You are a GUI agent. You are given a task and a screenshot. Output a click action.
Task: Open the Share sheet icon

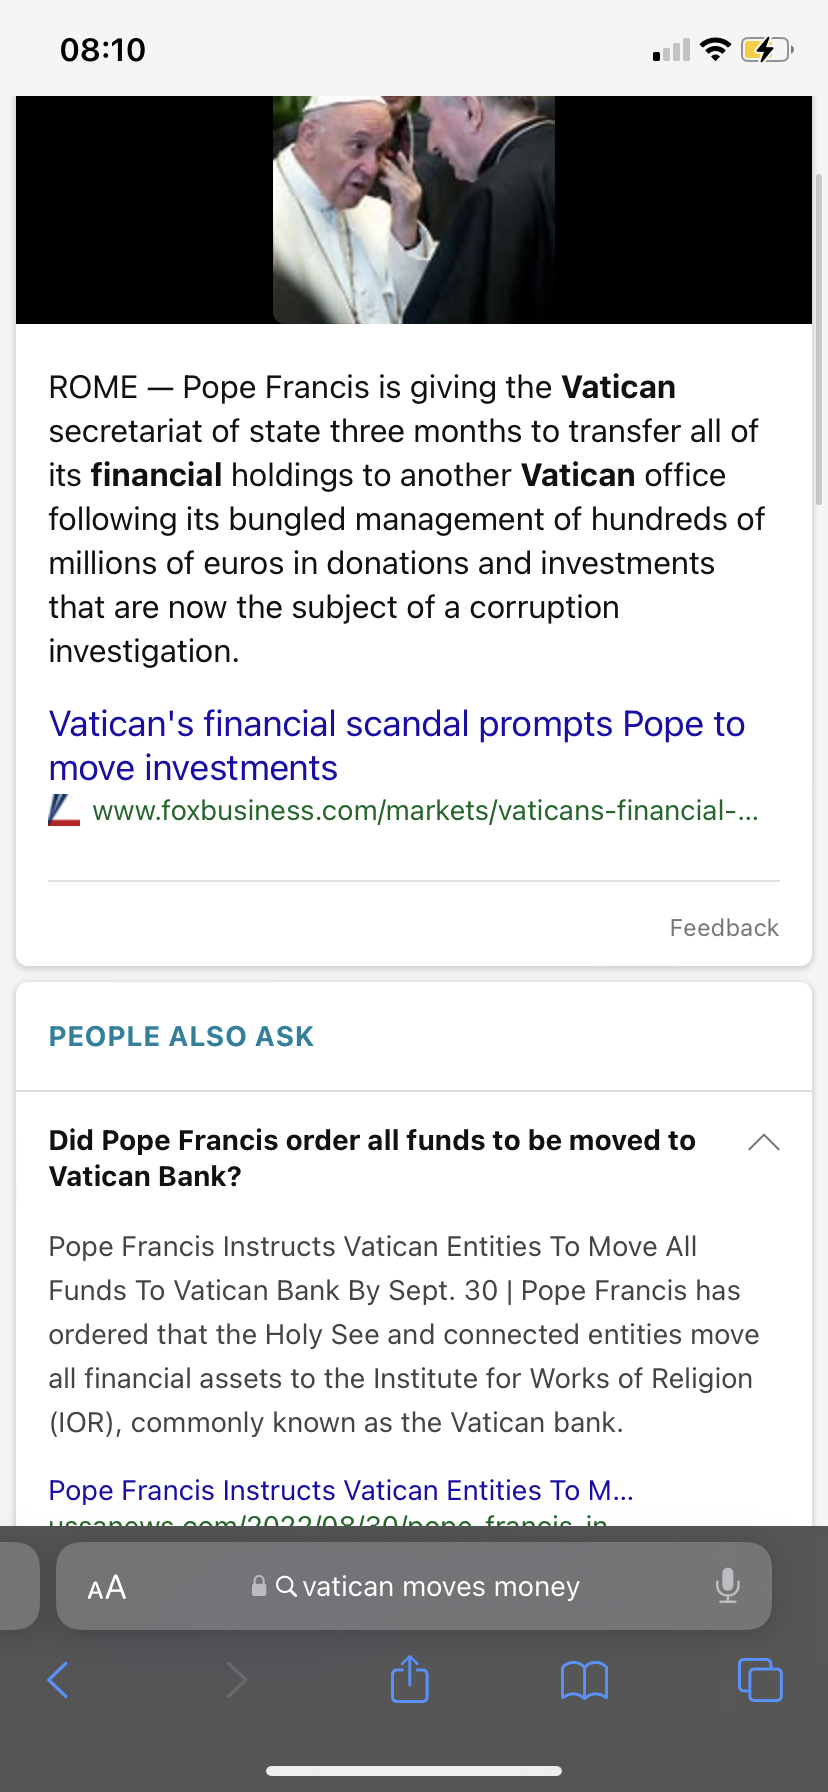click(410, 1679)
